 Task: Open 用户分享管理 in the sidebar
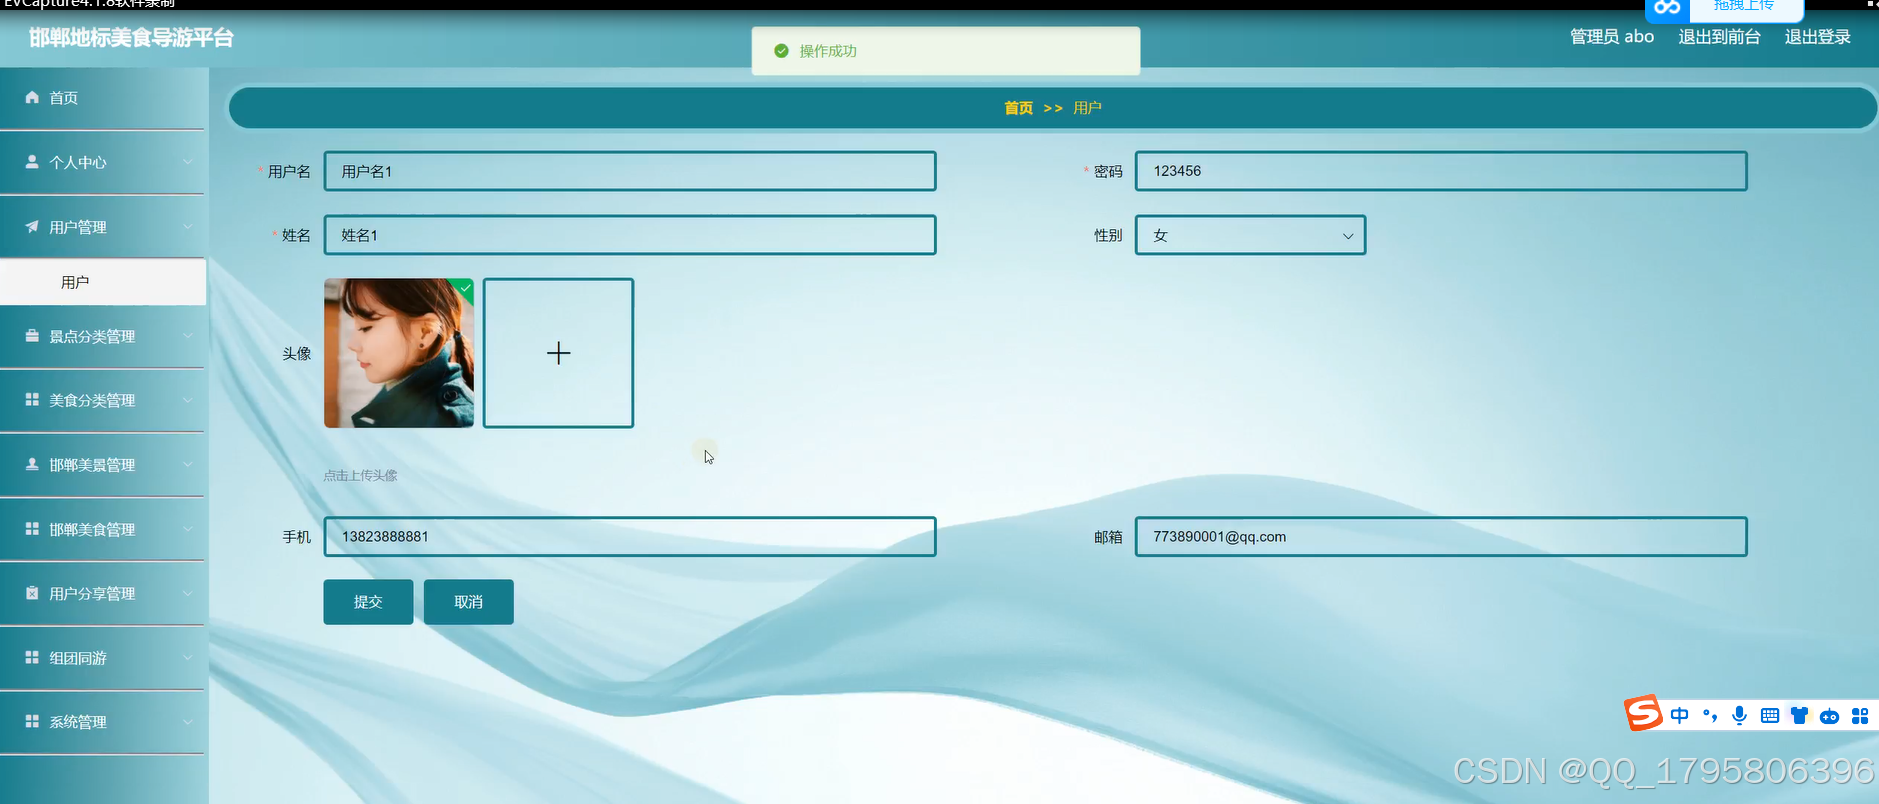103,593
